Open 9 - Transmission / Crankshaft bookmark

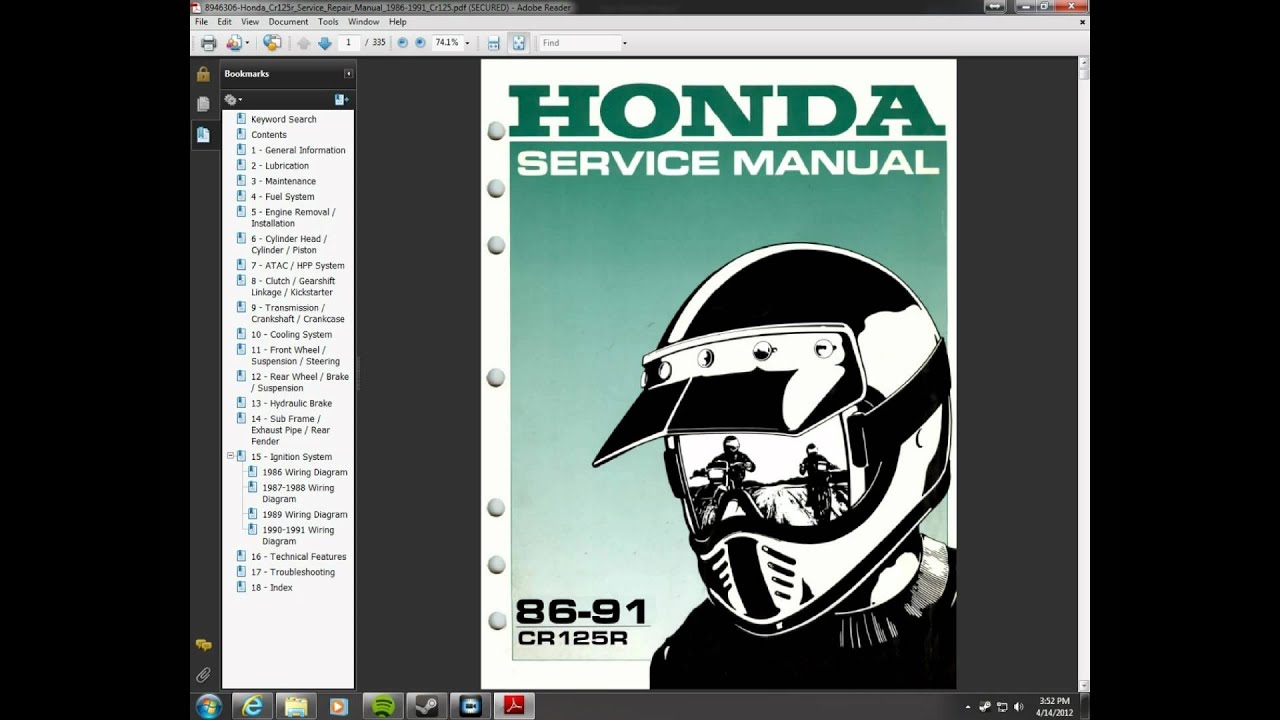click(298, 314)
